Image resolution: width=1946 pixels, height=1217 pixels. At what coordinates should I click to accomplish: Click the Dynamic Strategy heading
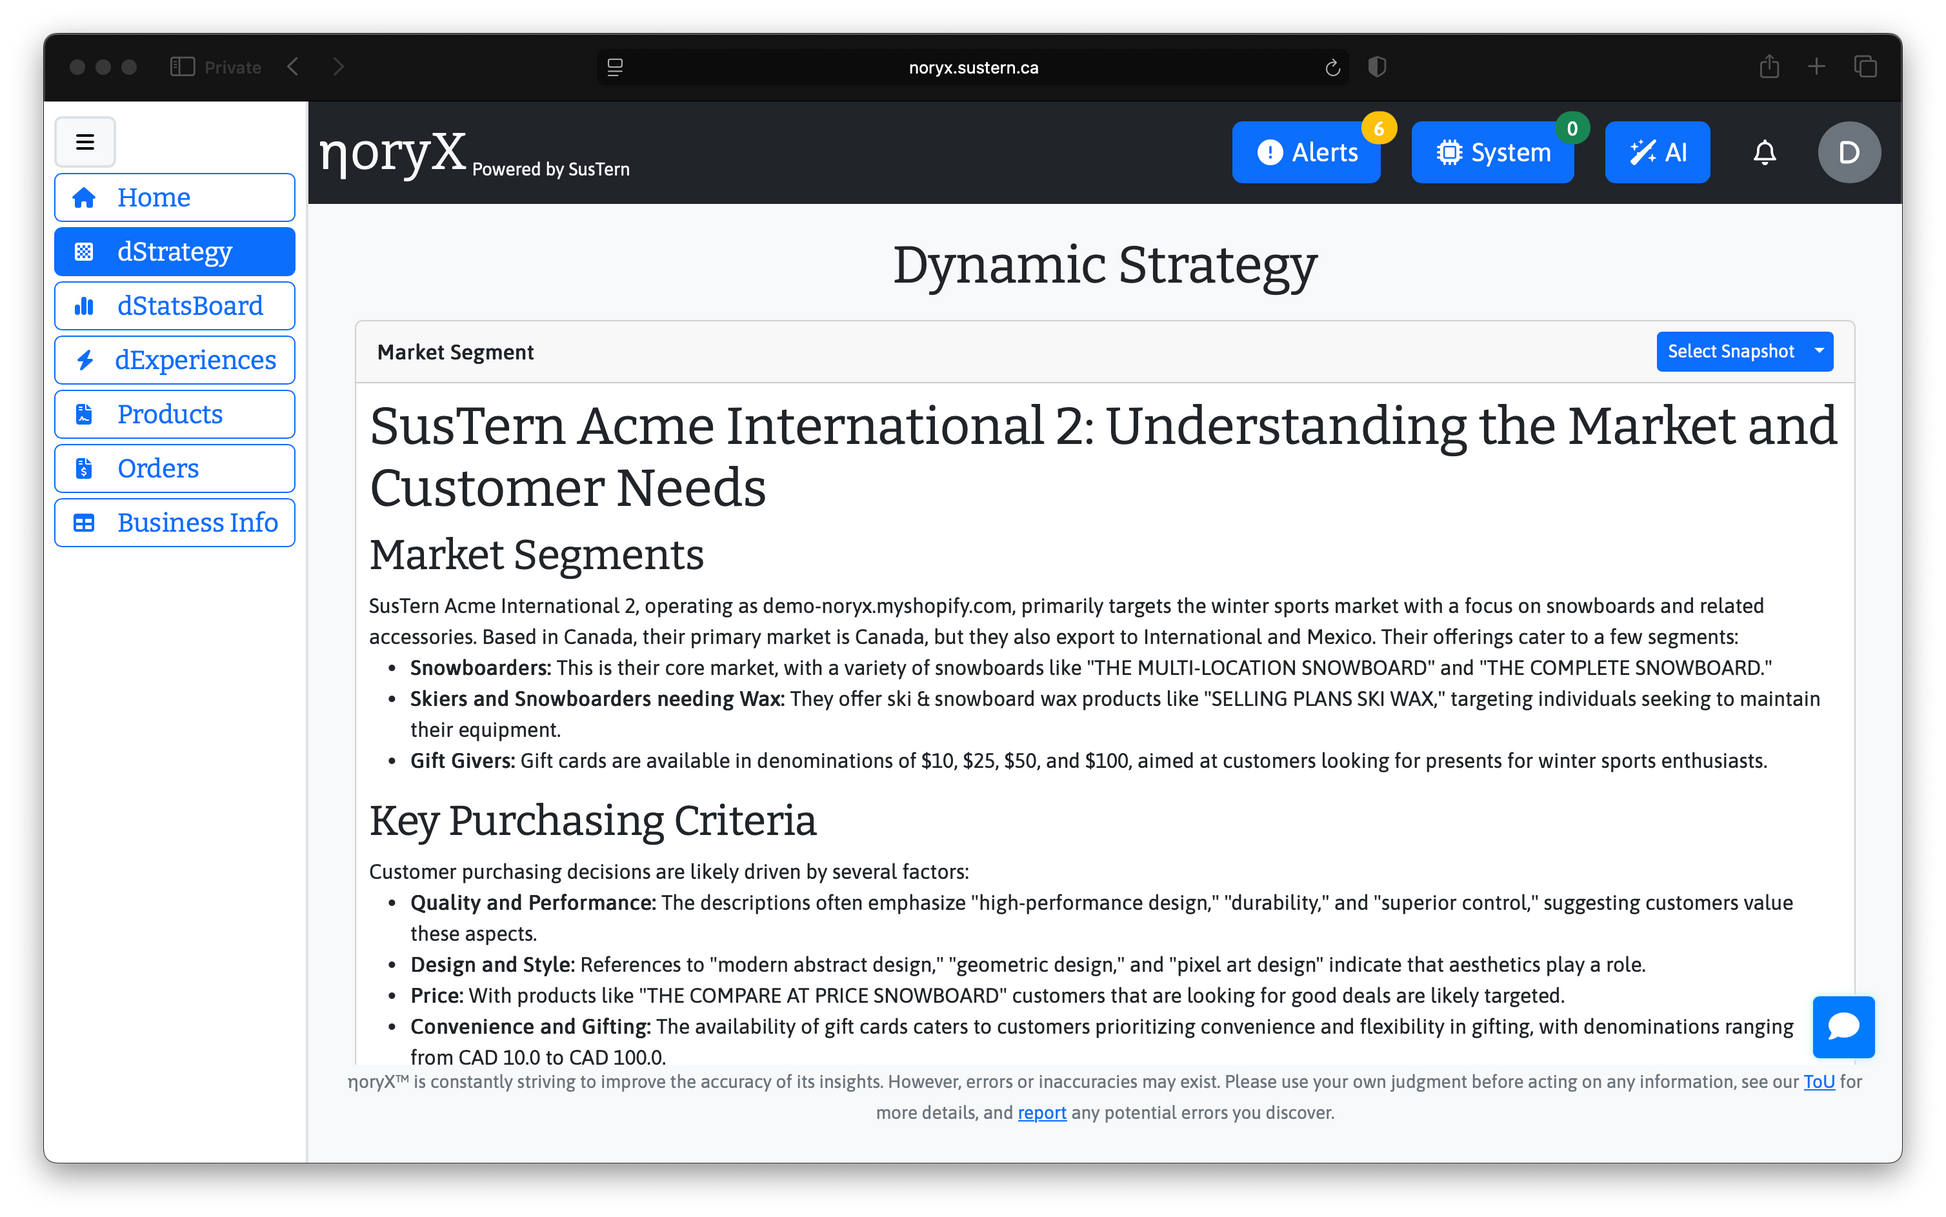pos(1104,265)
